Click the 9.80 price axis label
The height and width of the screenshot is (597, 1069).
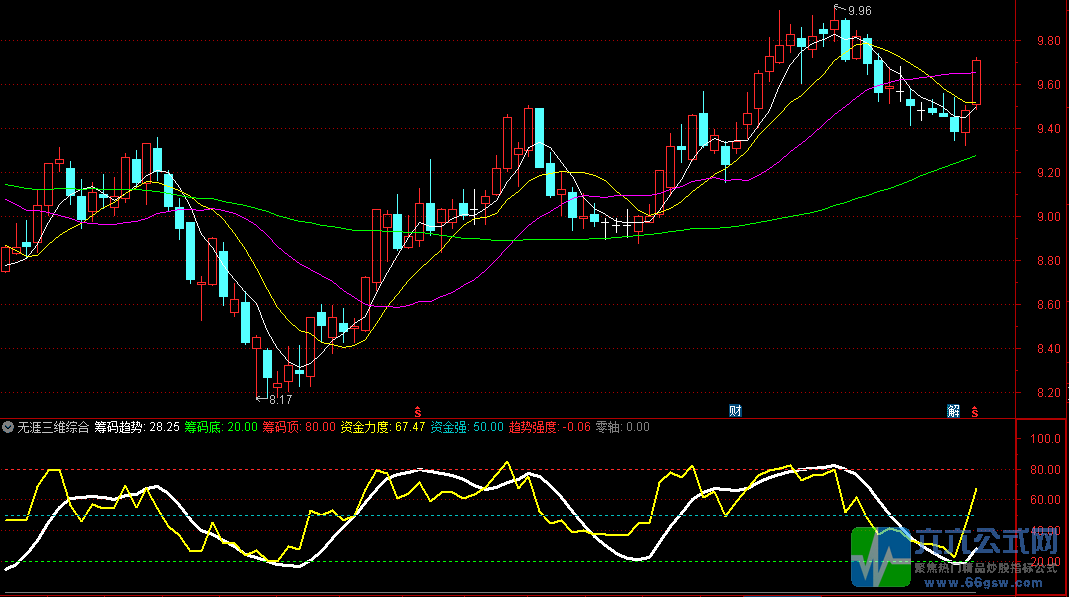click(x=1049, y=41)
